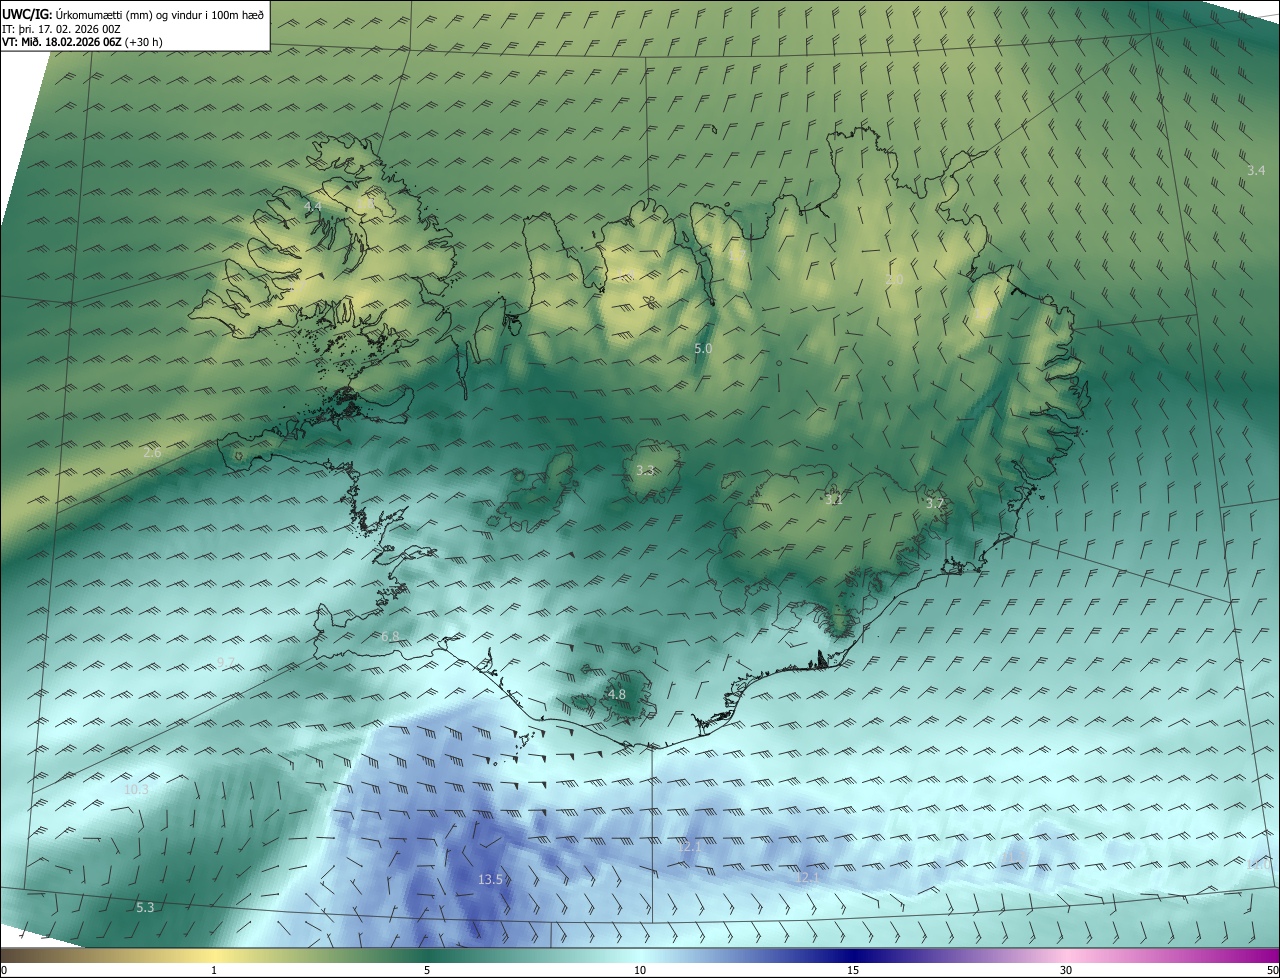Click the title text 'Úrkomumætti (mm) og vindur í 100m hæð'
1280x978 pixels.
coord(160,14)
